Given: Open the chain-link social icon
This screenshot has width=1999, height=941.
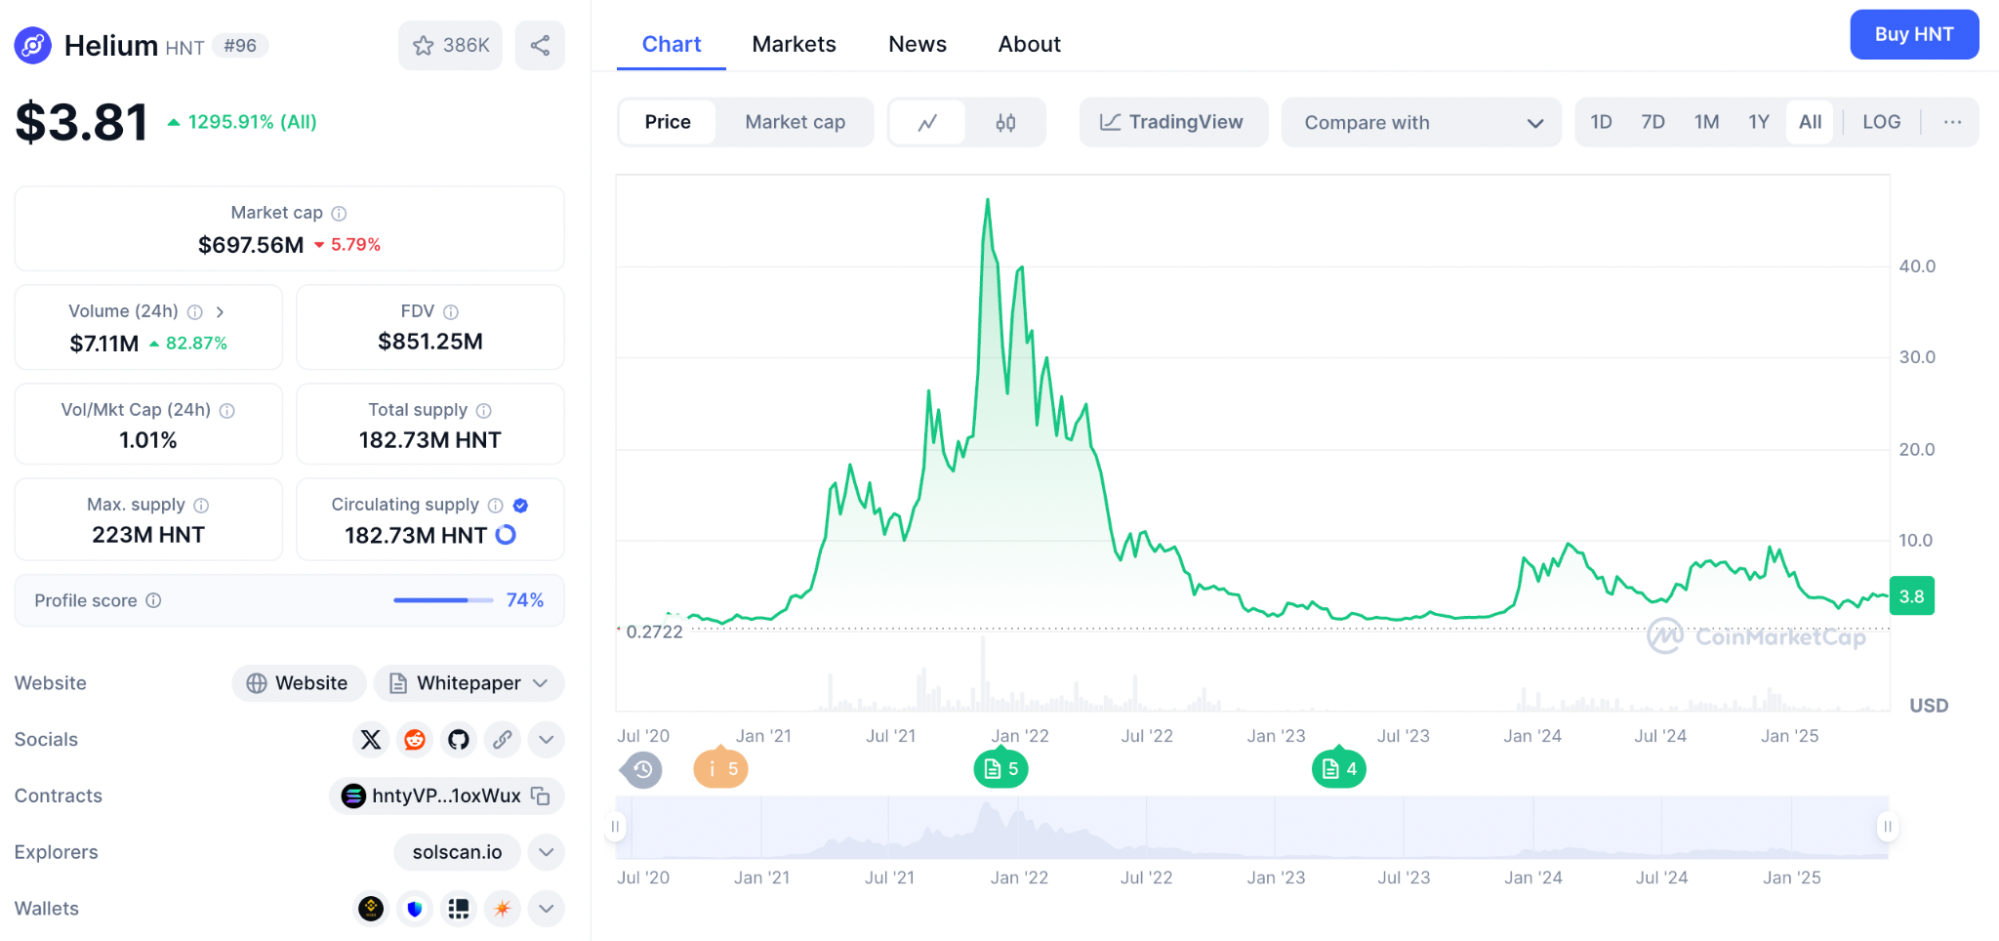Looking at the screenshot, I should coord(502,739).
